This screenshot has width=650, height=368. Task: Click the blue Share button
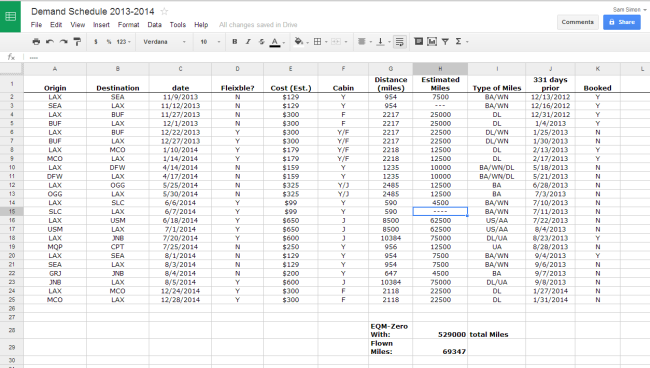[x=622, y=22]
